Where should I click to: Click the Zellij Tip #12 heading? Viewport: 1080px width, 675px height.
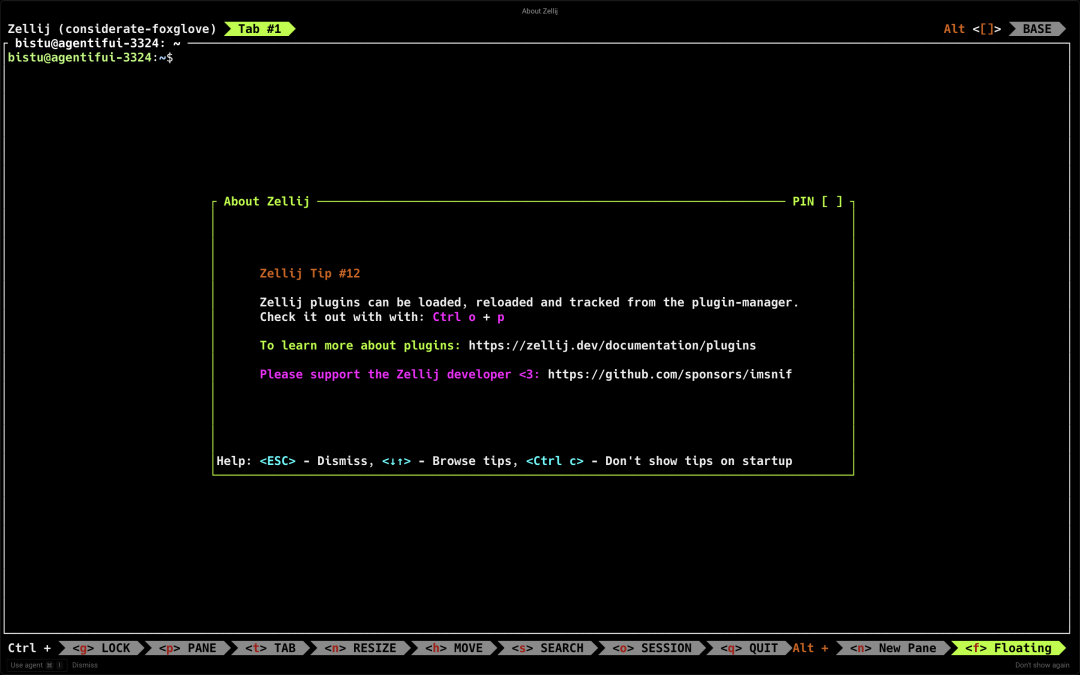[x=310, y=273]
